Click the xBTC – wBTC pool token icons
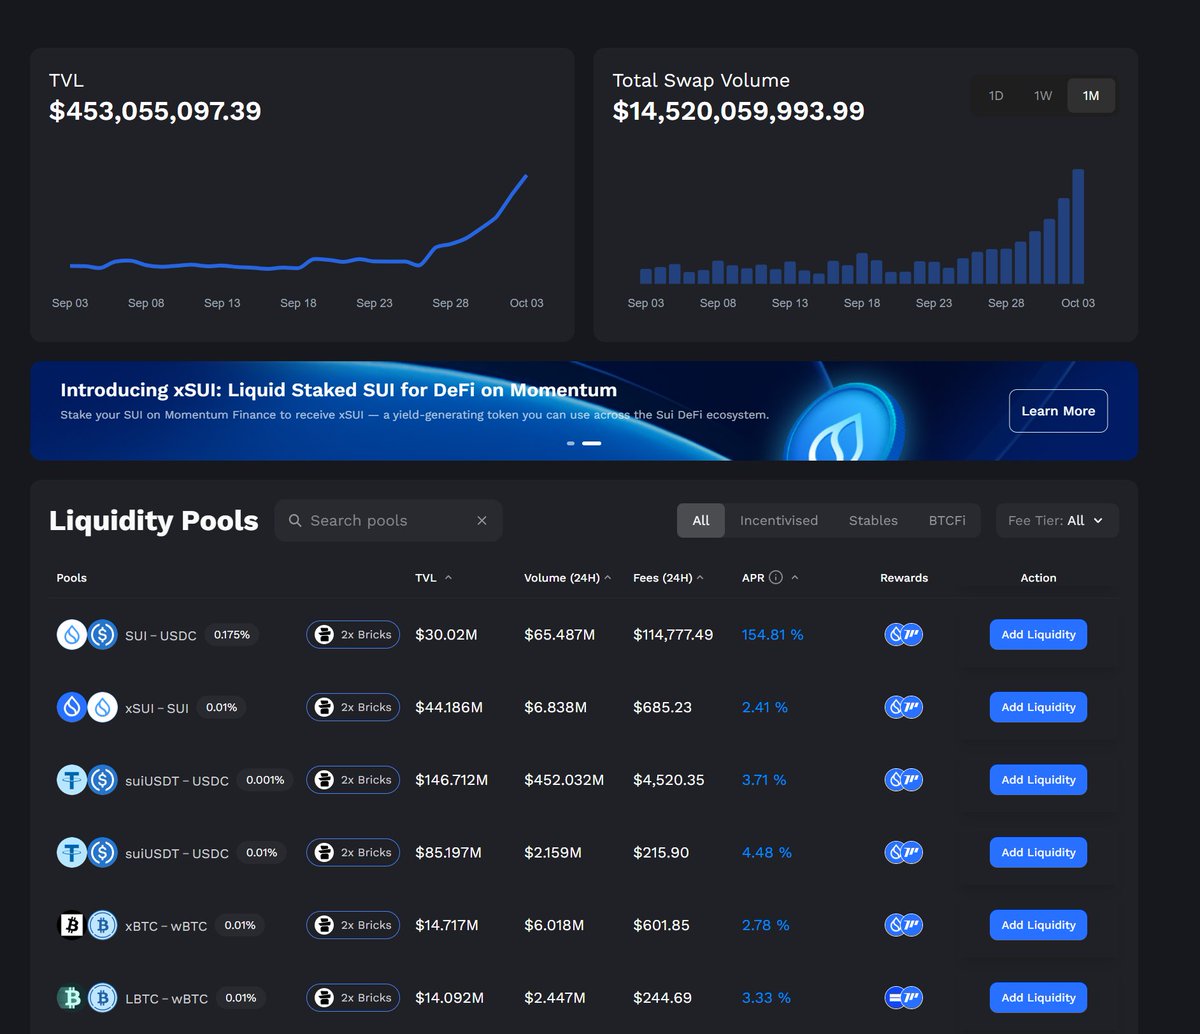The image size is (1200, 1034). coord(87,926)
